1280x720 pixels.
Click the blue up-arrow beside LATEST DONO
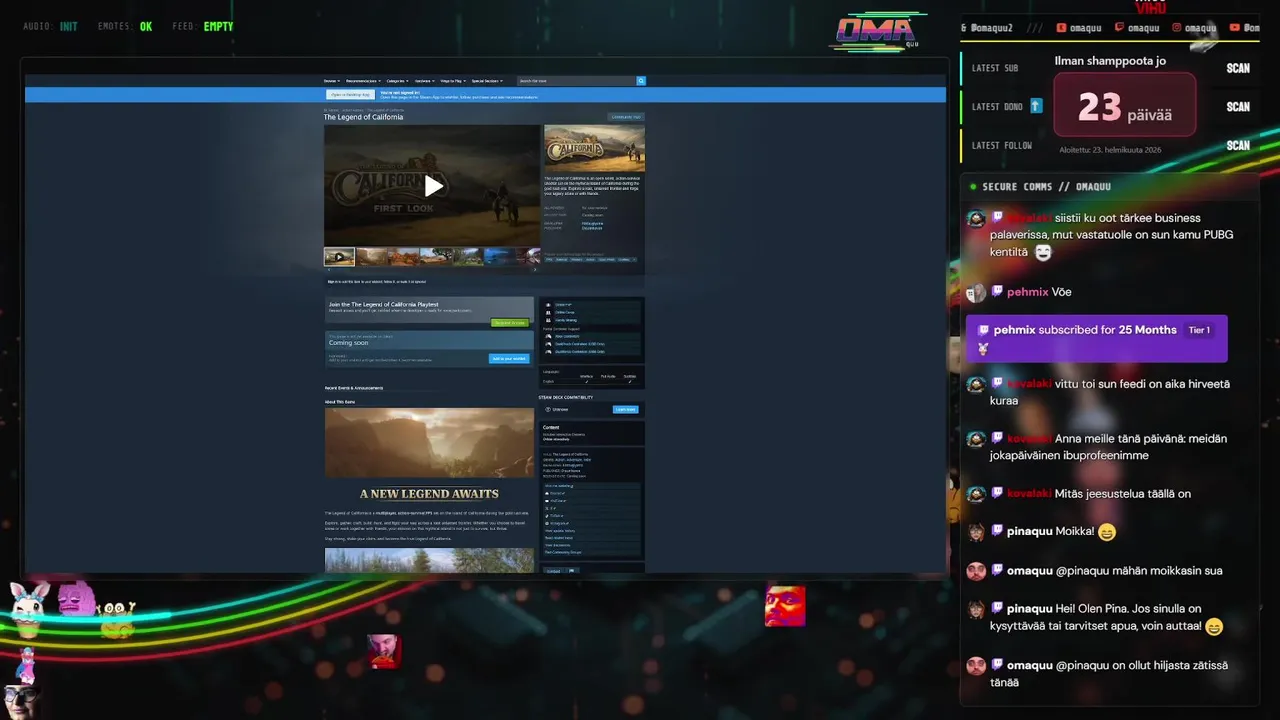pyautogui.click(x=1036, y=106)
